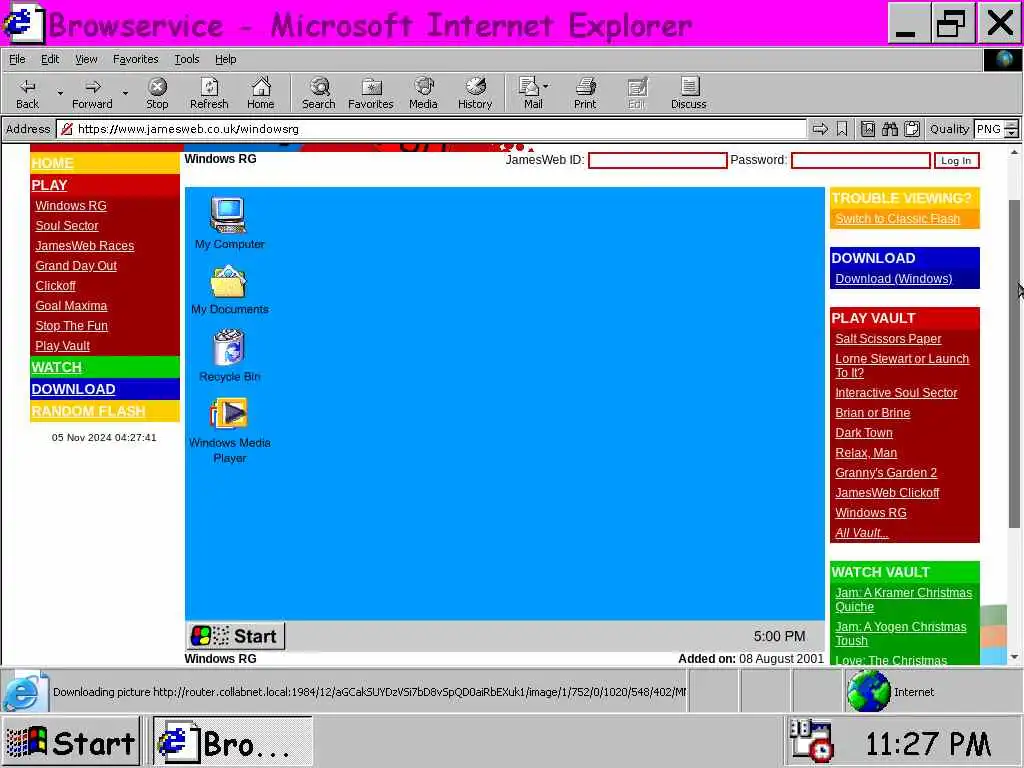Click the Print toolbar icon
Viewport: 1024px width, 768px height.
[x=585, y=93]
